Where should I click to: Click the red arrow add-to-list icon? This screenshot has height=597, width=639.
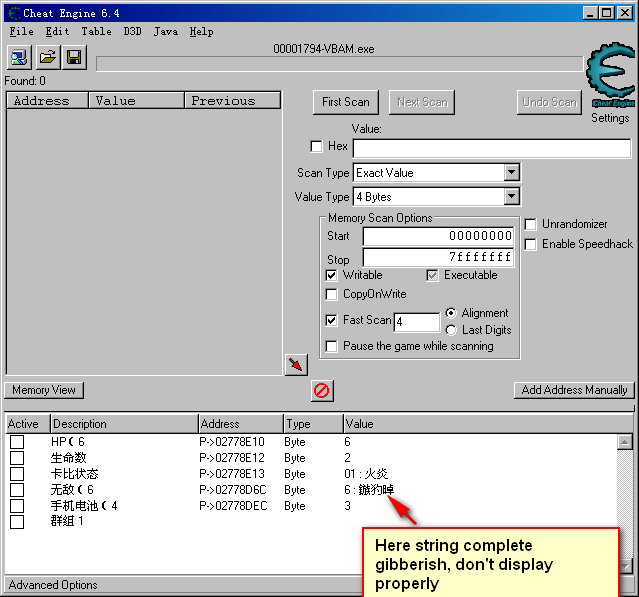click(x=295, y=364)
